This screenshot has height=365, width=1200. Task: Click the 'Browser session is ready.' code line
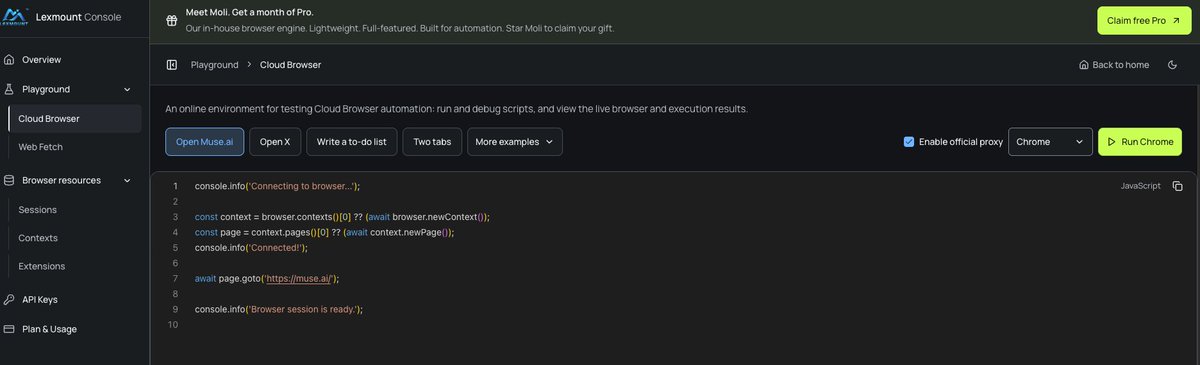[x=279, y=309]
